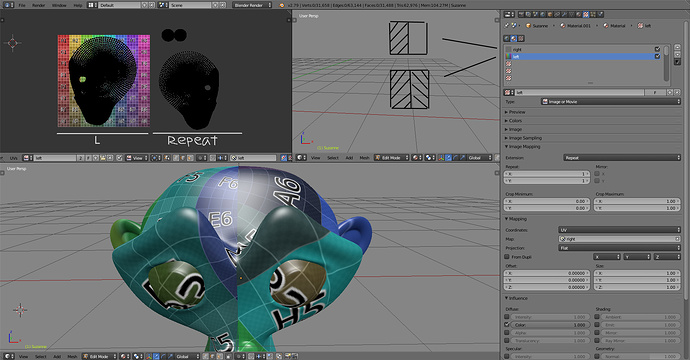Open the Edit Mode dropdown in bottom viewport
The height and width of the screenshot is (360, 690).
(100, 356)
